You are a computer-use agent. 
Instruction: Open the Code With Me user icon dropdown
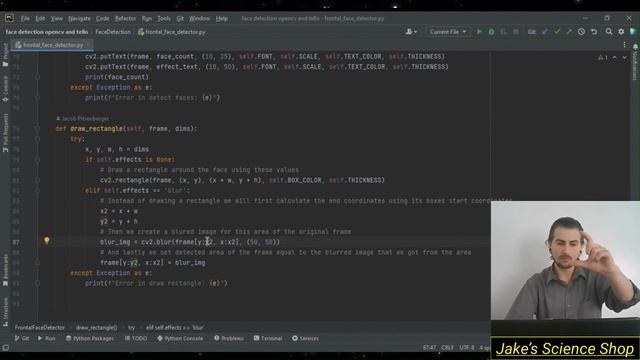click(411, 32)
